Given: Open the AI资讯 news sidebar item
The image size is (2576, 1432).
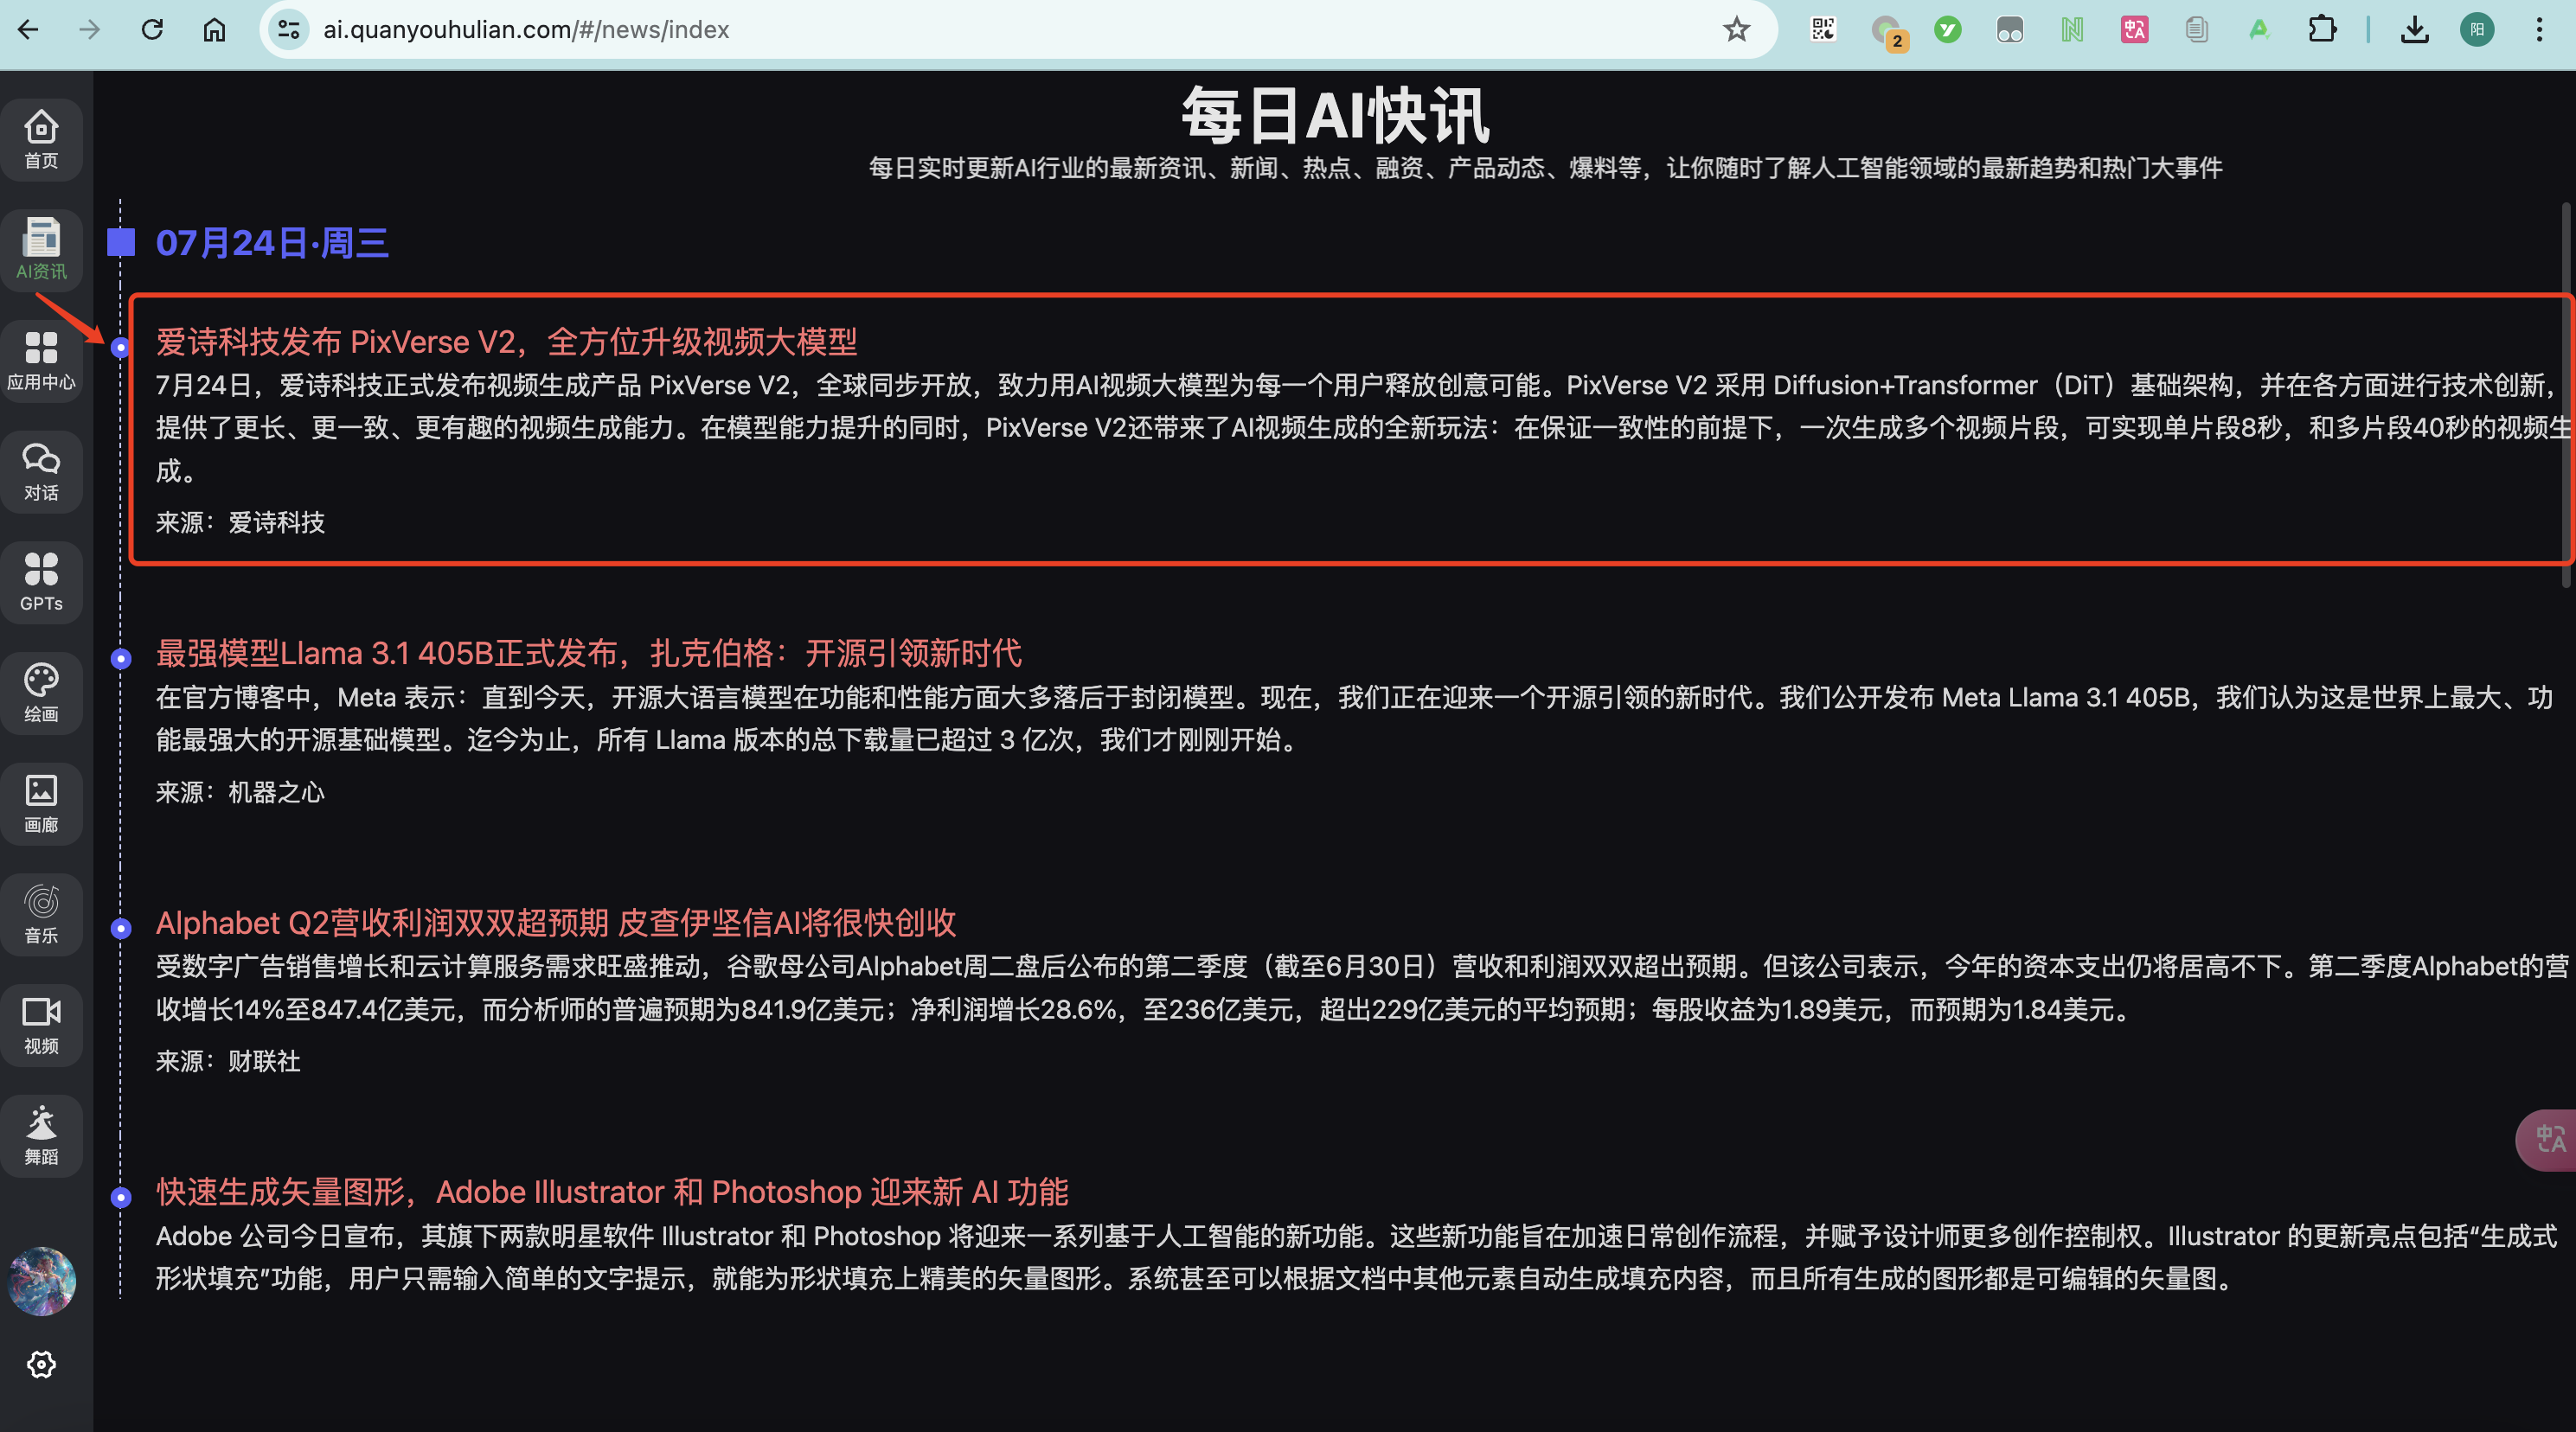Looking at the screenshot, I should [41, 250].
